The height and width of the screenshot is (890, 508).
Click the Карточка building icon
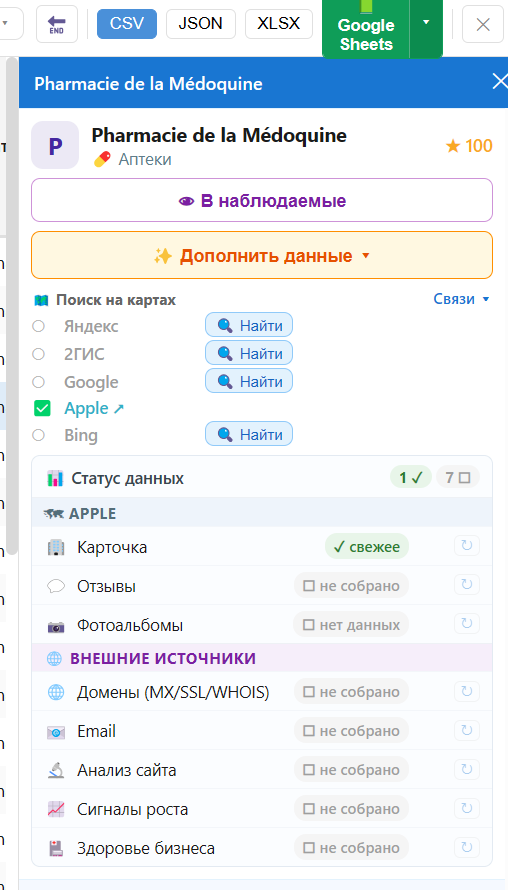pyautogui.click(x=56, y=547)
